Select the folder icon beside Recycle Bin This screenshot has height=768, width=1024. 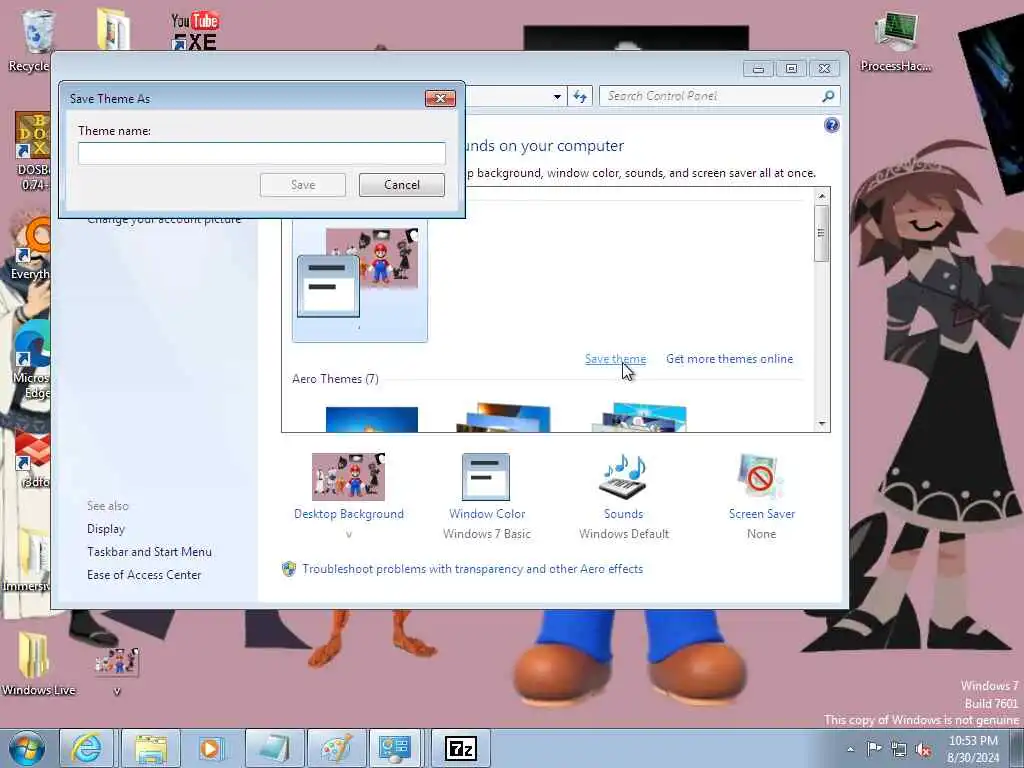click(112, 29)
